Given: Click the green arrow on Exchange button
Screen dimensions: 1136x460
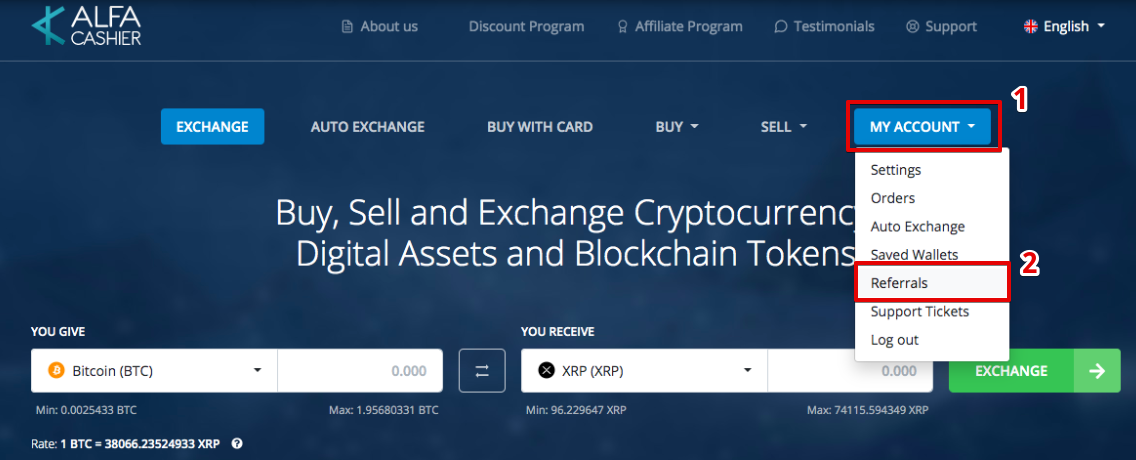Looking at the screenshot, I should tap(1097, 371).
